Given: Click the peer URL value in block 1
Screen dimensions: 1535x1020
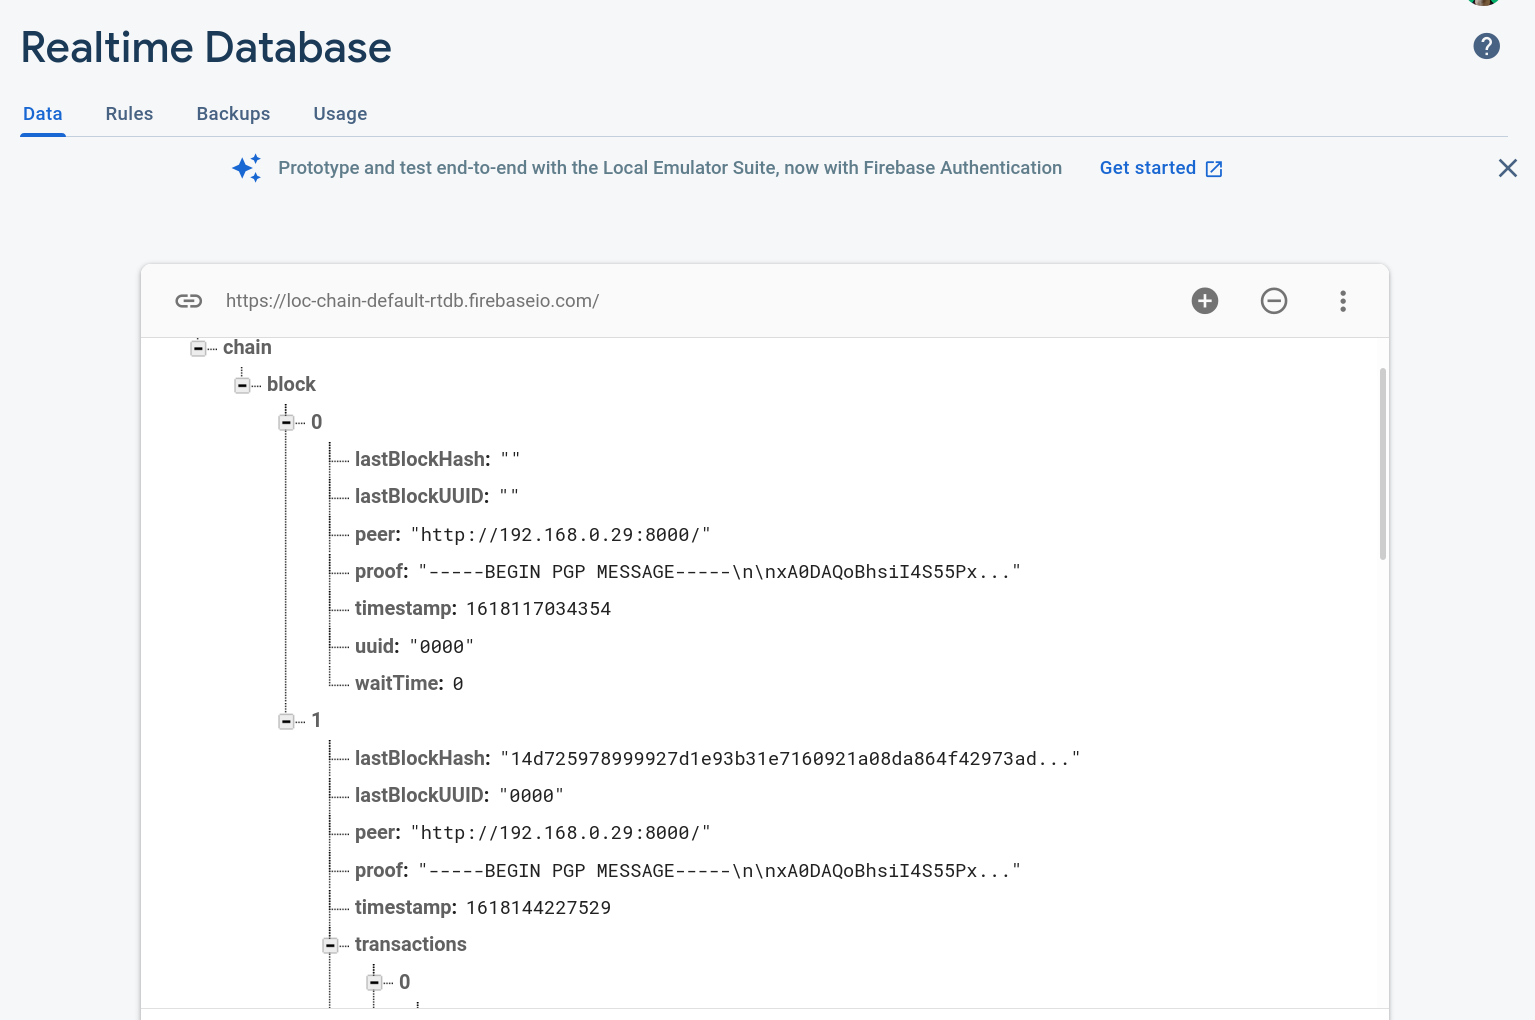Looking at the screenshot, I should tap(560, 832).
